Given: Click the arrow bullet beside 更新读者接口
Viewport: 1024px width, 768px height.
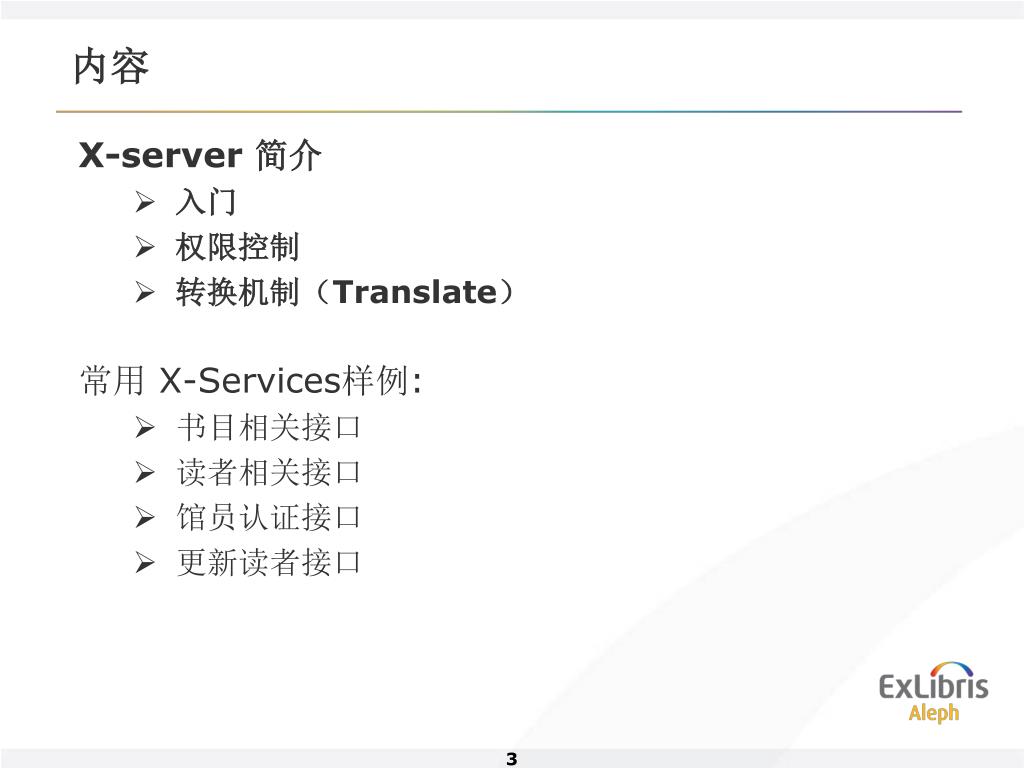Looking at the screenshot, I should [x=145, y=562].
